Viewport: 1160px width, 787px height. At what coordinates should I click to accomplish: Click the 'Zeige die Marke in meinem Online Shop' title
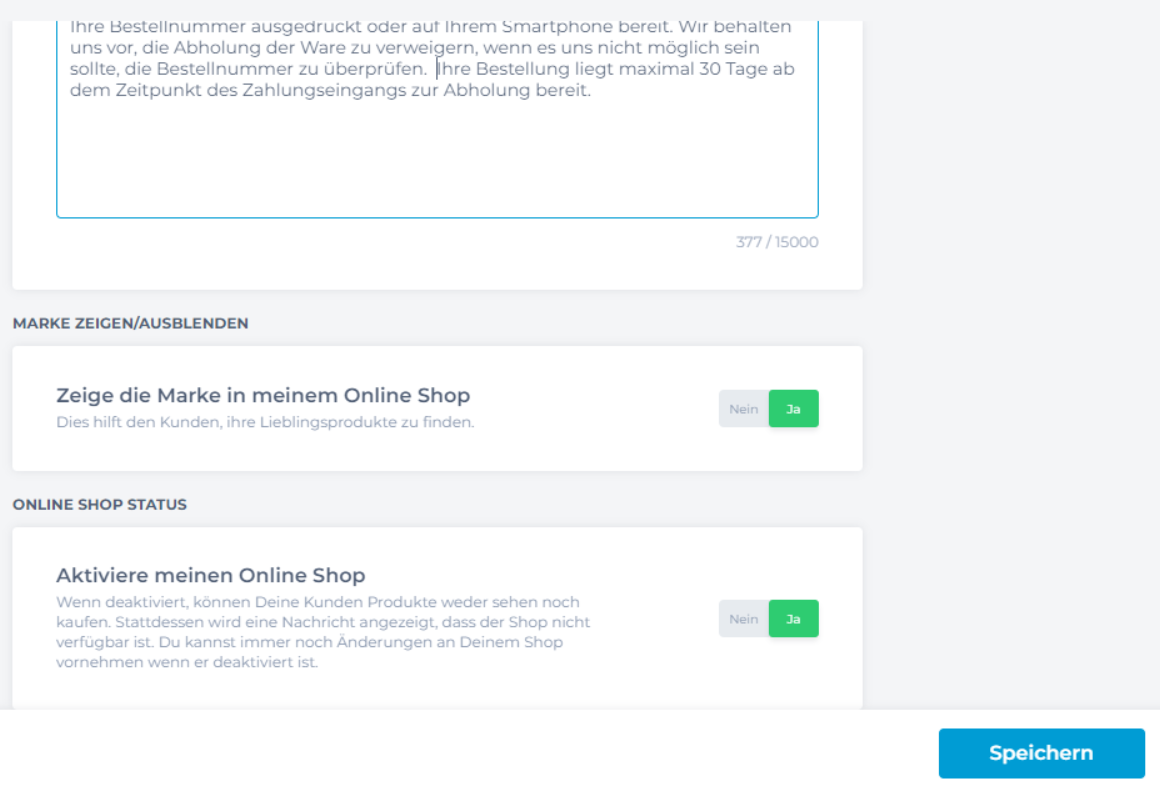263,395
